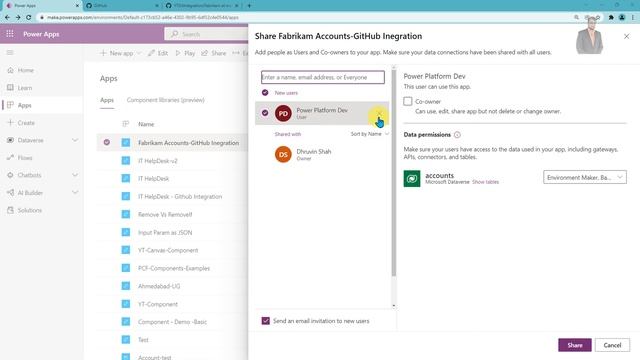This screenshot has height=360, width=640.
Task: Open the Input Param as JSON app
Action: click(x=165, y=232)
